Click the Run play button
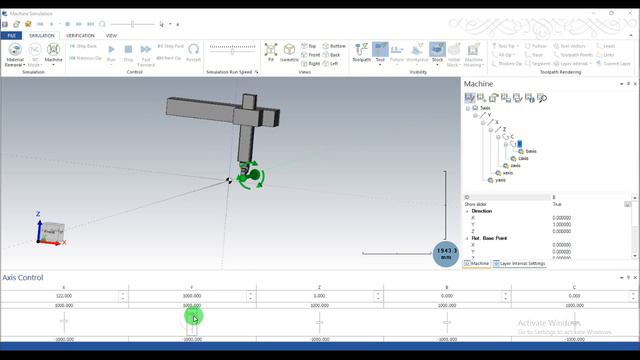 click(x=111, y=50)
